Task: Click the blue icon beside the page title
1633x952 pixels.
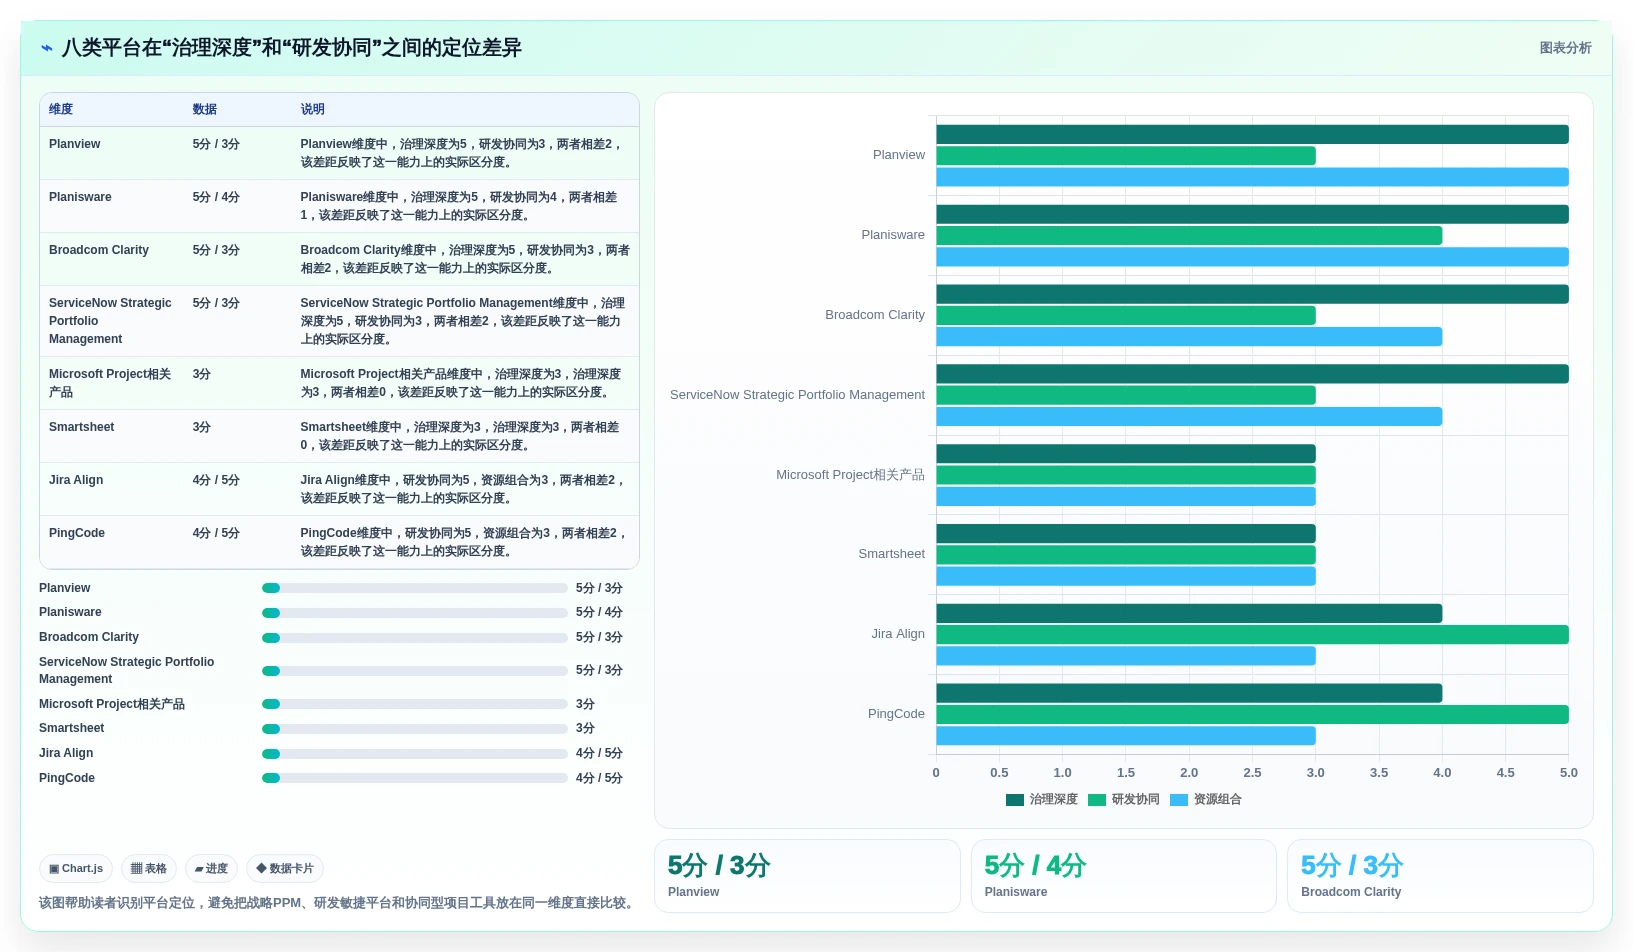Action: click(47, 48)
